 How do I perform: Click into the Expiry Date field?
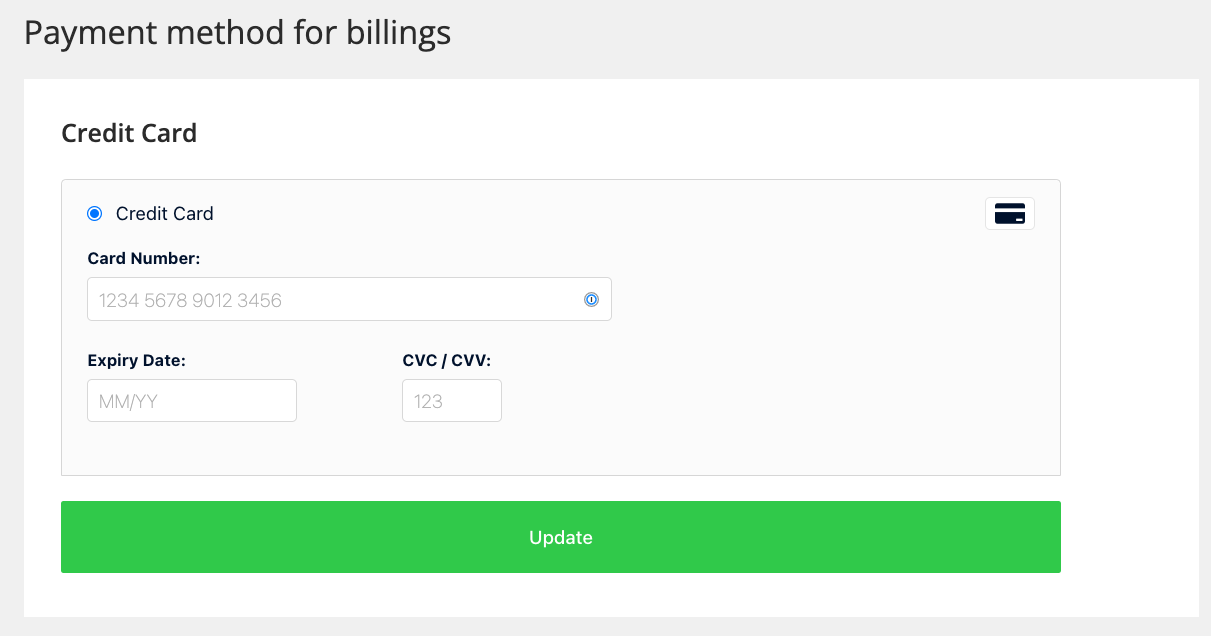tap(192, 400)
